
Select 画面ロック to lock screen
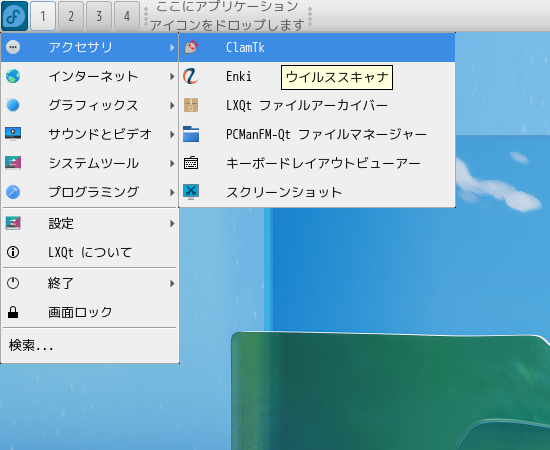[x=90, y=312]
